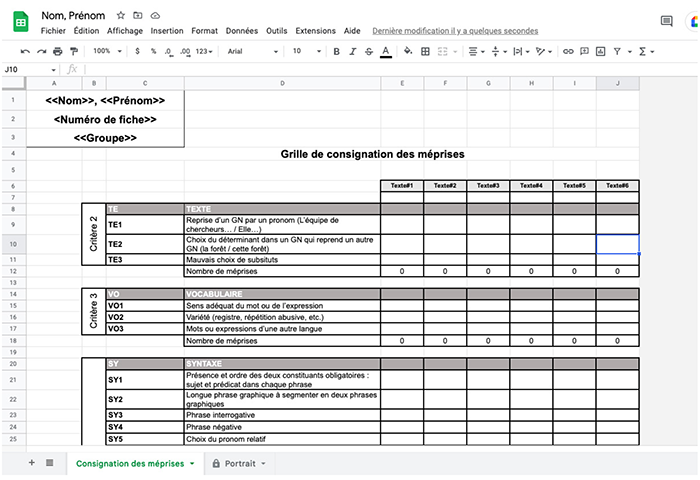700x480 pixels.
Task: Toggle strikethrough formatting
Action: tap(369, 51)
